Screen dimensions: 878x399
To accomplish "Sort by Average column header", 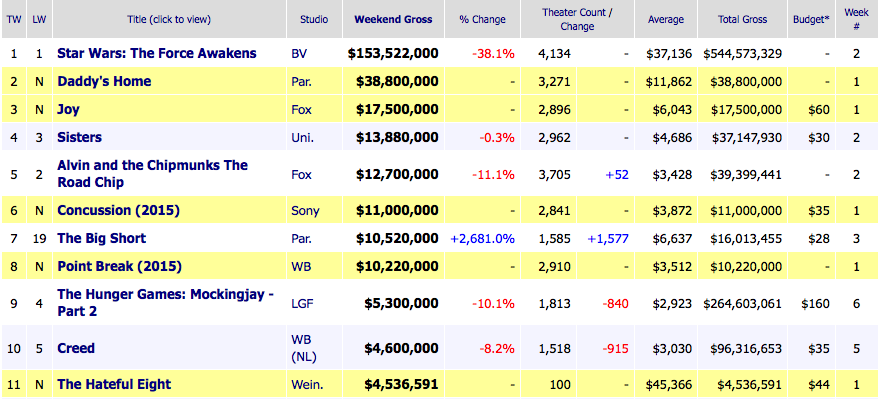I will (x=666, y=20).
